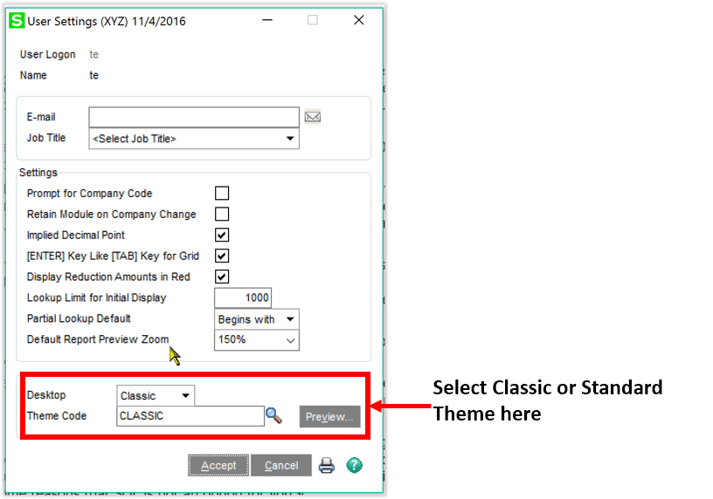
Task: Uncheck Implied Decimal Point checkbox
Action: (222, 235)
